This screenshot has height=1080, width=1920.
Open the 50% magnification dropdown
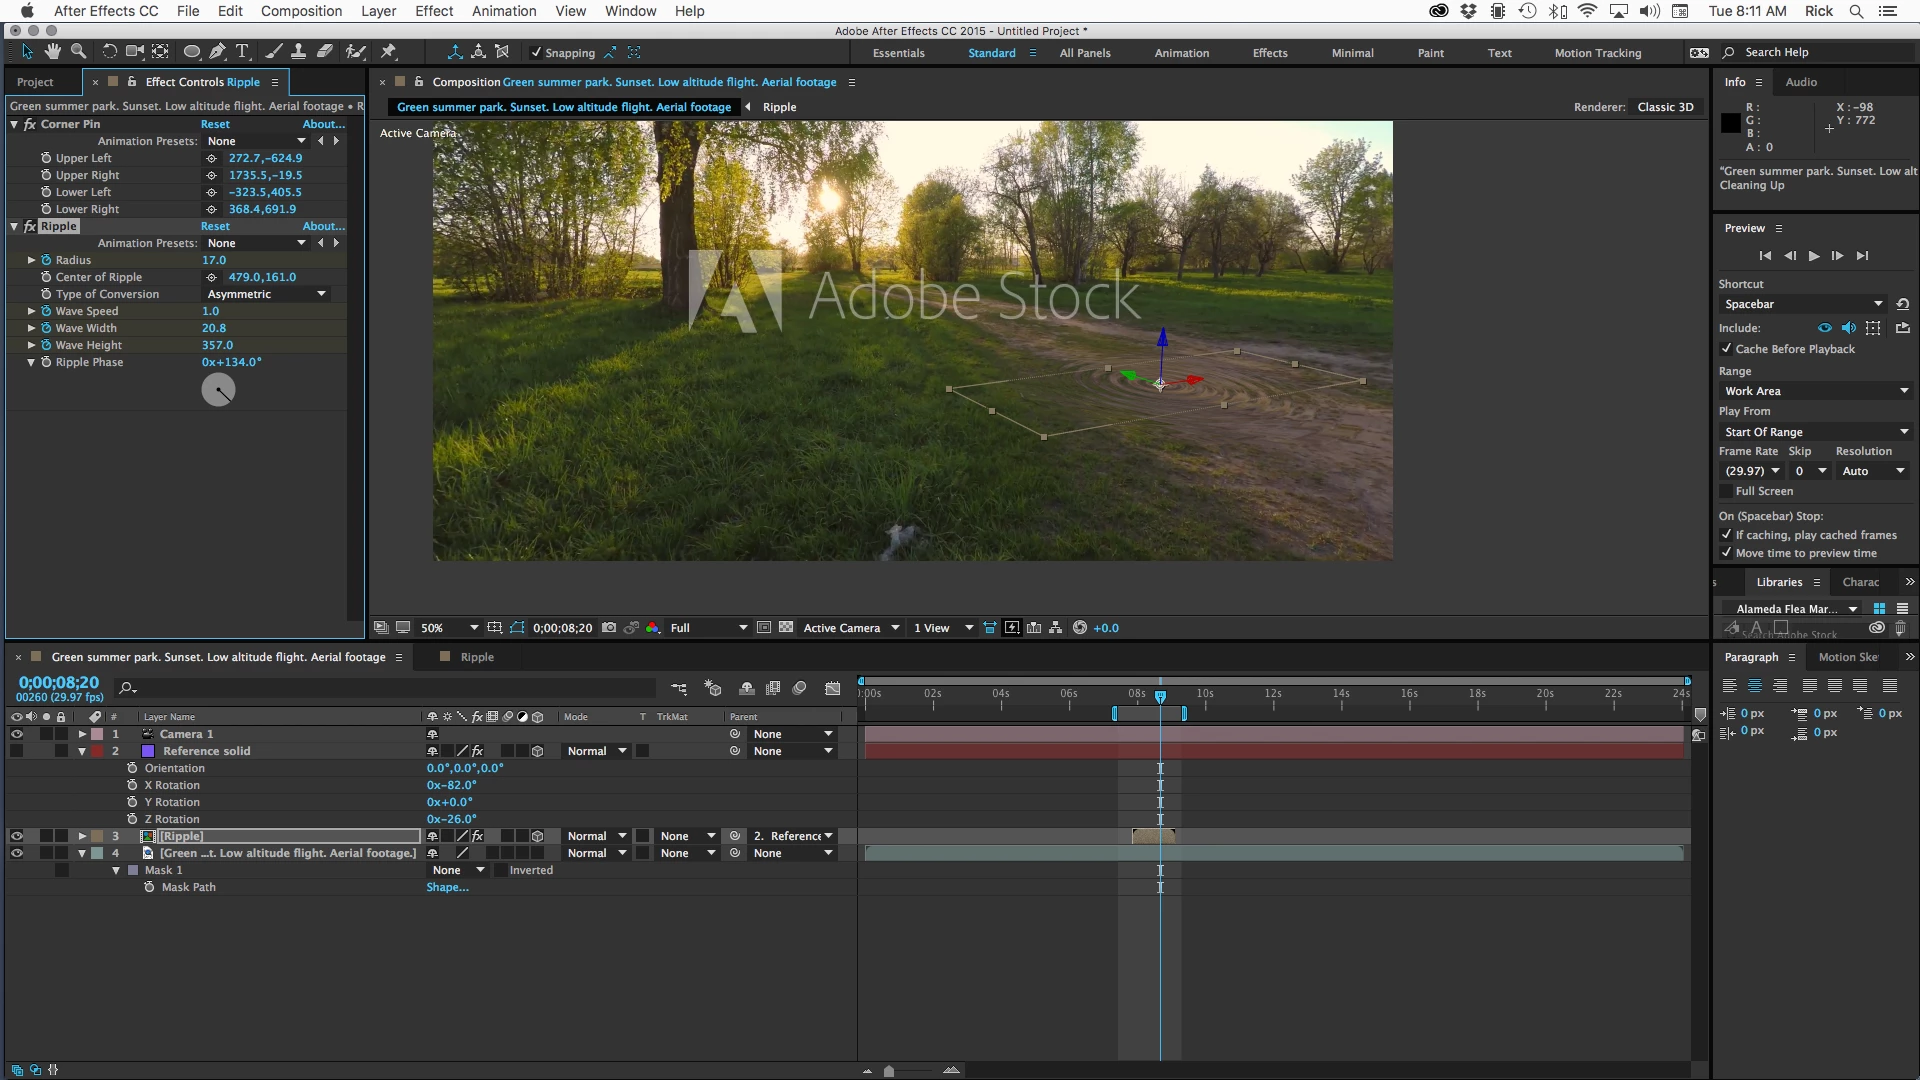449,628
